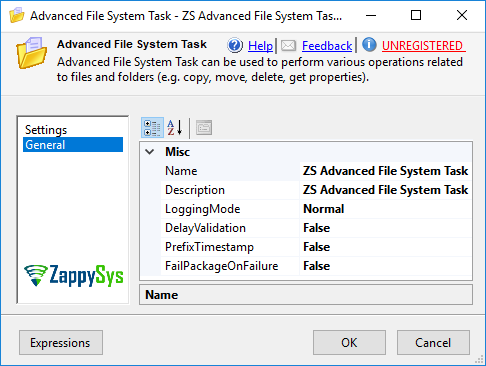The height and width of the screenshot is (366, 486).
Task: Click the blue info icon beside UNREGISTERED
Action: 369,45
